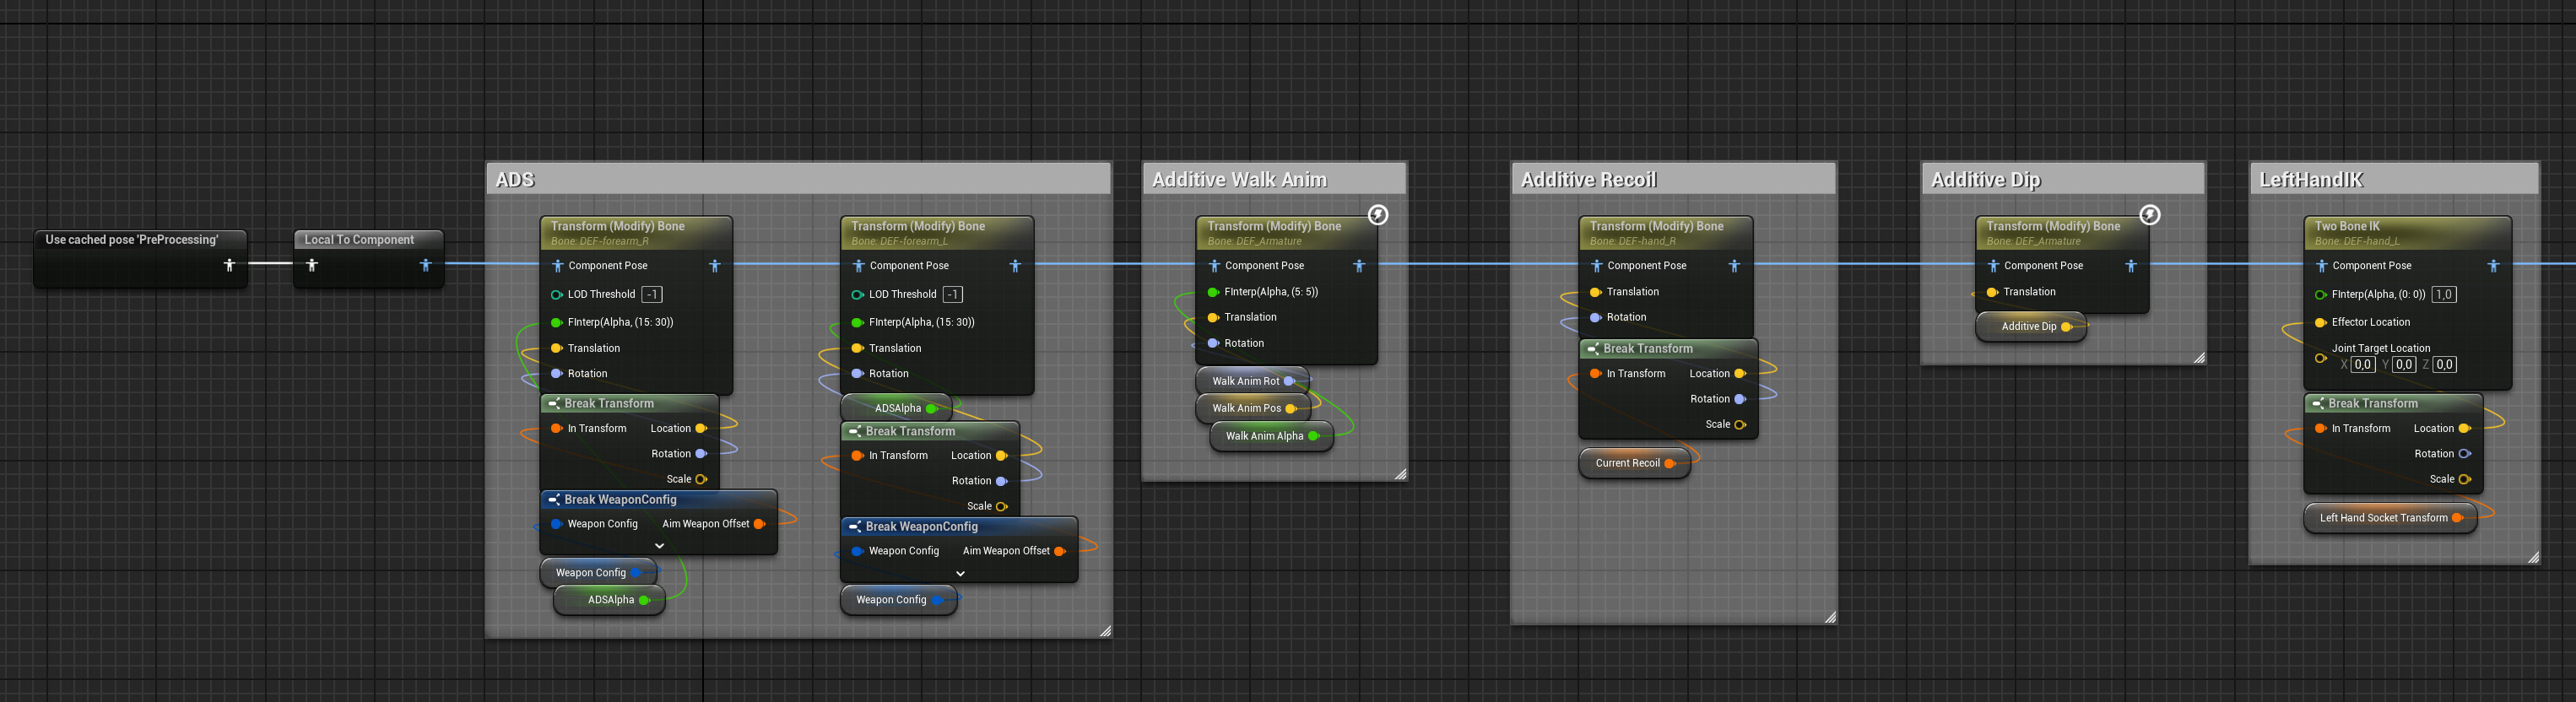The image size is (2576, 702).
Task: Click the Additive Dip comment resize grip
Action: (x=2199, y=358)
